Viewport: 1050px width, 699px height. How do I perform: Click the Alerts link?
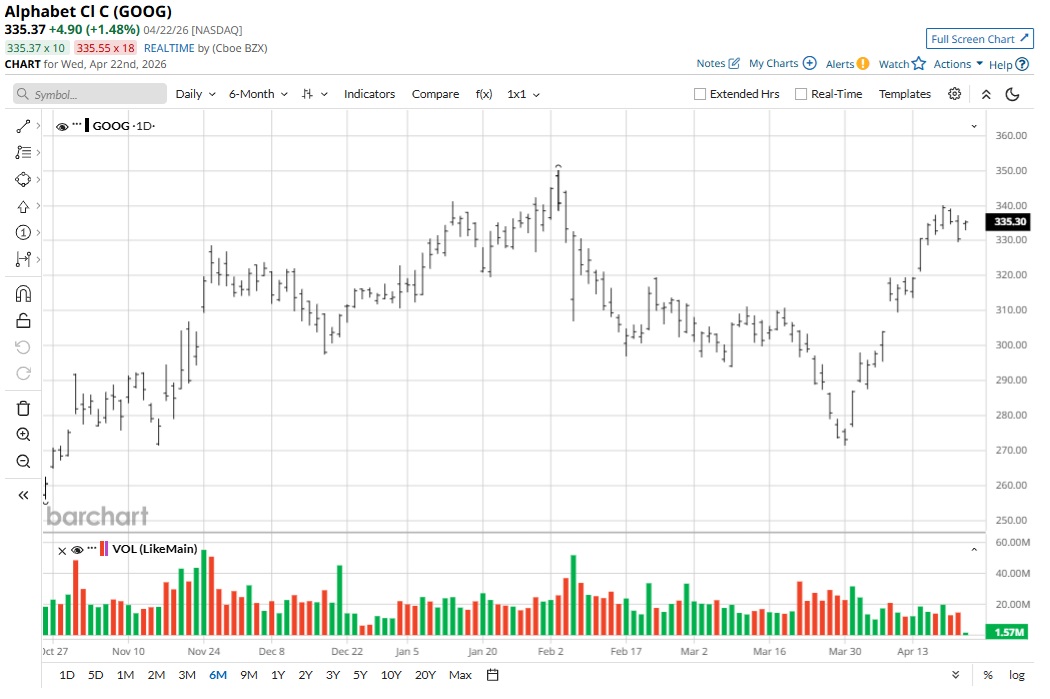(840, 64)
